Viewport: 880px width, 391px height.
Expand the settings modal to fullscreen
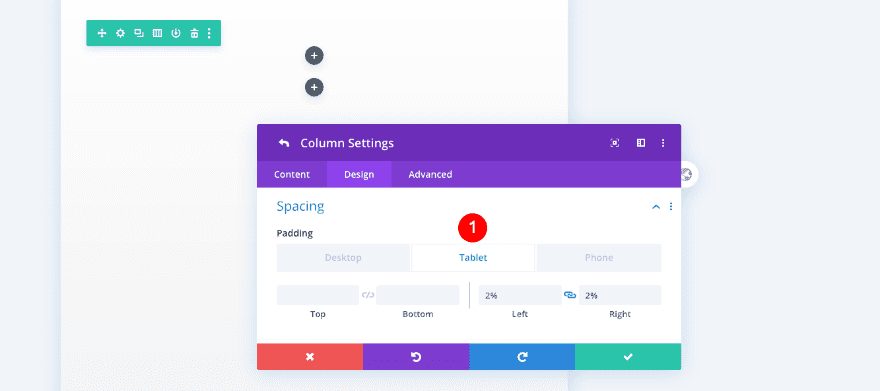pos(615,143)
